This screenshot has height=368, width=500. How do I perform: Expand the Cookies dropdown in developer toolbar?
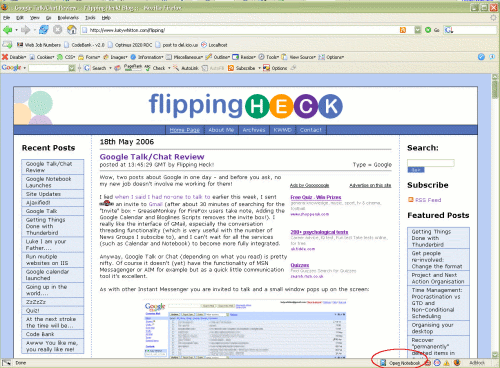coord(43,57)
